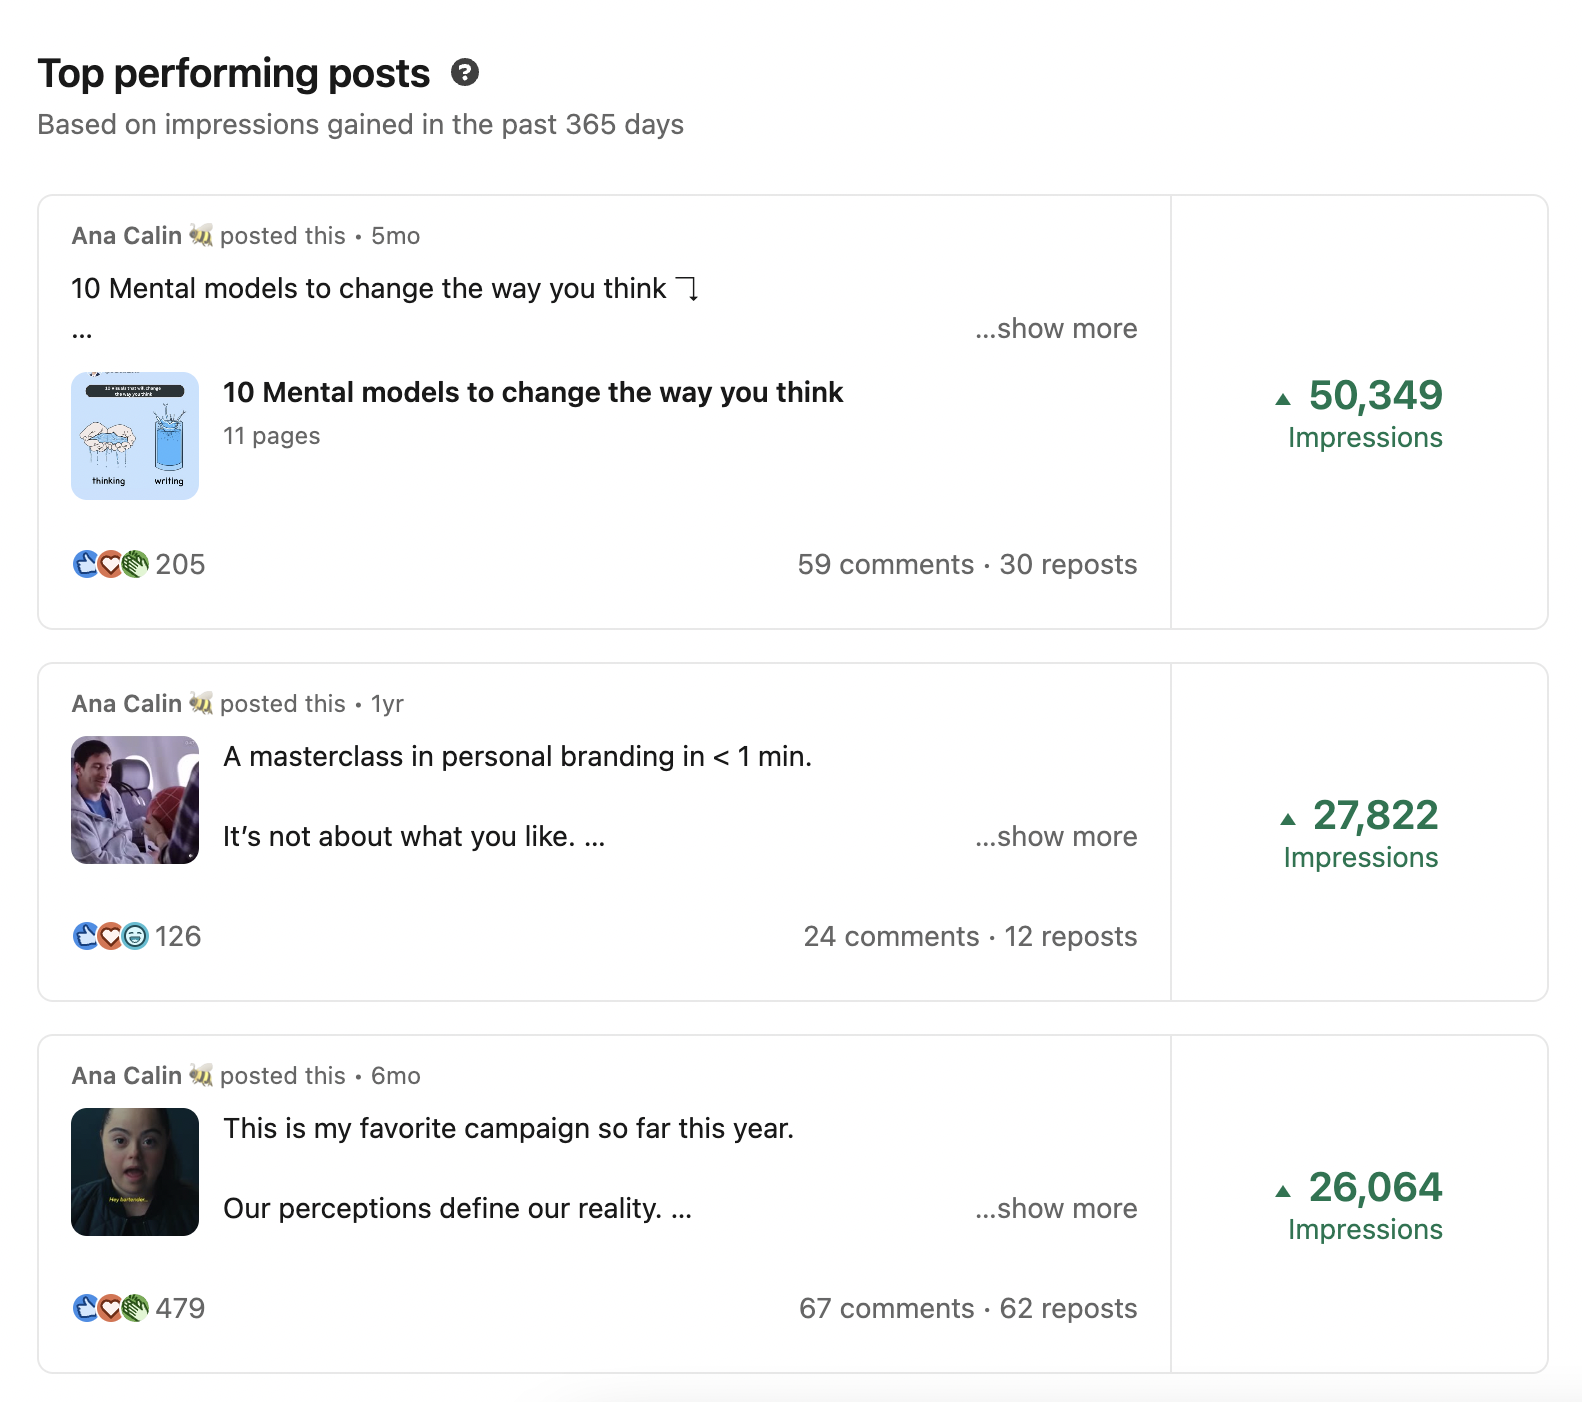Expand the campaign post with show more
The height and width of the screenshot is (1402, 1582).
(x=1055, y=1208)
